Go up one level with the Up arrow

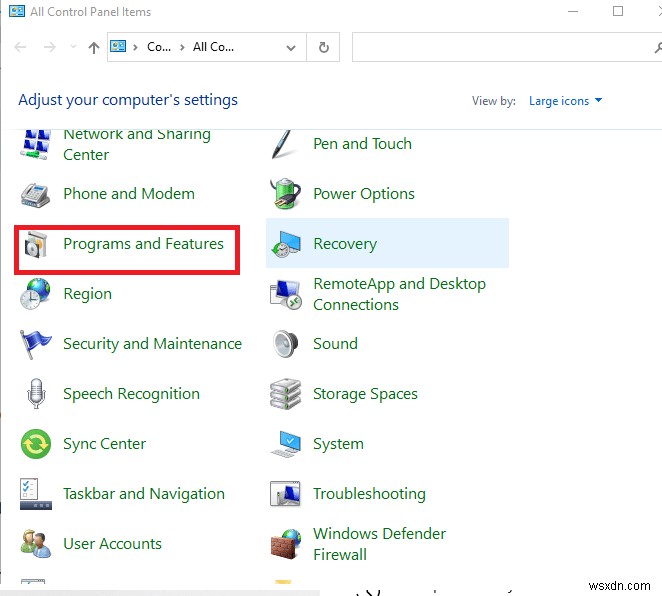click(93, 47)
